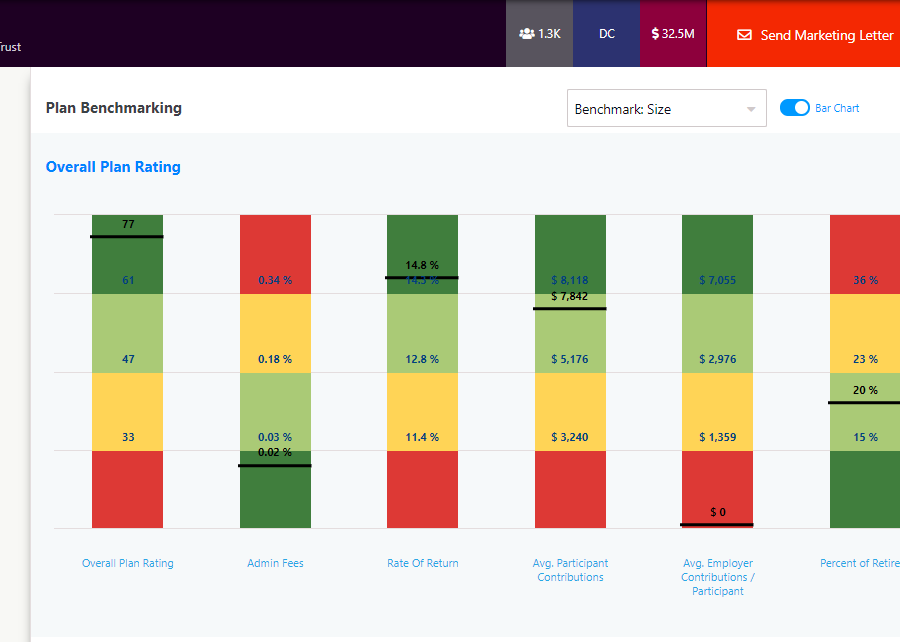Image resolution: width=900 pixels, height=642 pixels.
Task: Open the Overall Plan Rating axis label
Action: pos(128,563)
